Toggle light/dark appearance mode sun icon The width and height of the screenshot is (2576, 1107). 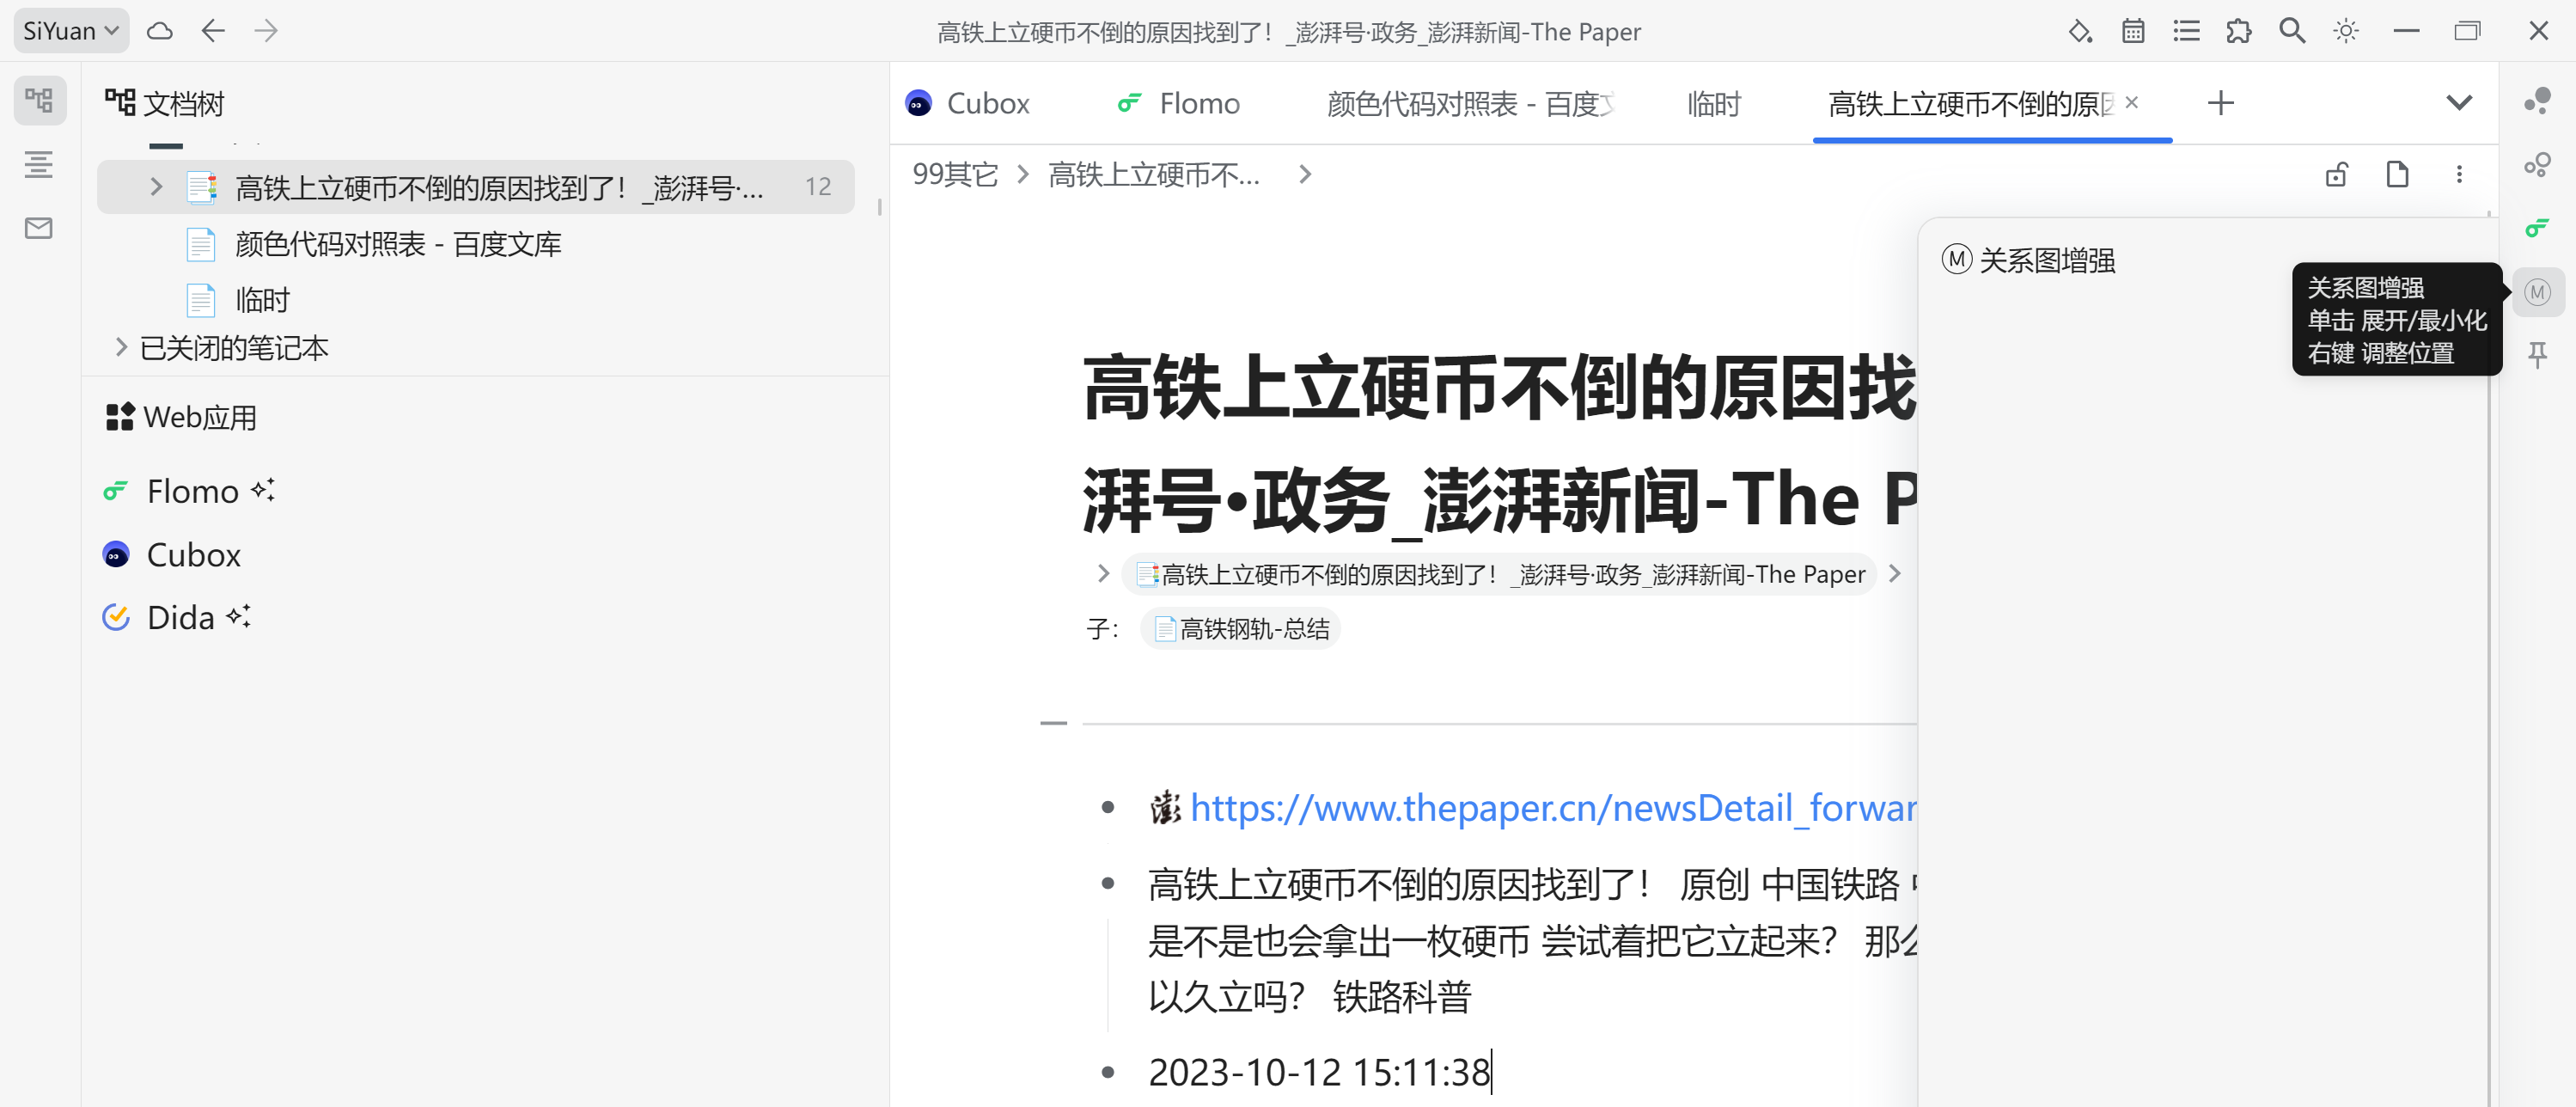[2346, 31]
